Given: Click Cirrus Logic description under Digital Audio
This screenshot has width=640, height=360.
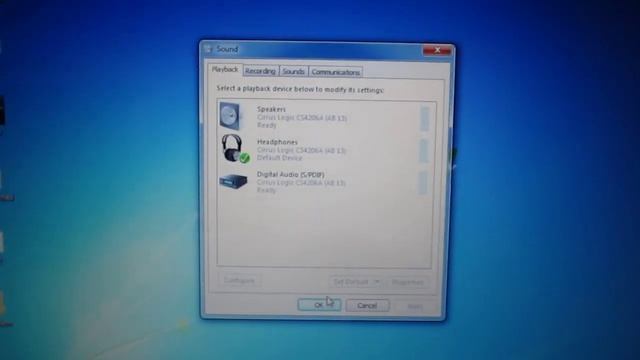Looking at the screenshot, I should (301, 182).
